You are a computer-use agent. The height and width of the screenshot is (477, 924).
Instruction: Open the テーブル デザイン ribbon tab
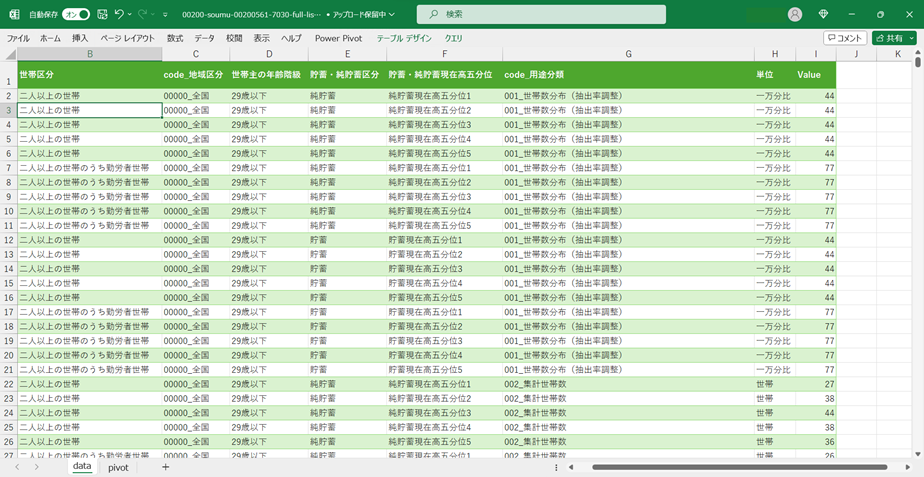pos(404,38)
